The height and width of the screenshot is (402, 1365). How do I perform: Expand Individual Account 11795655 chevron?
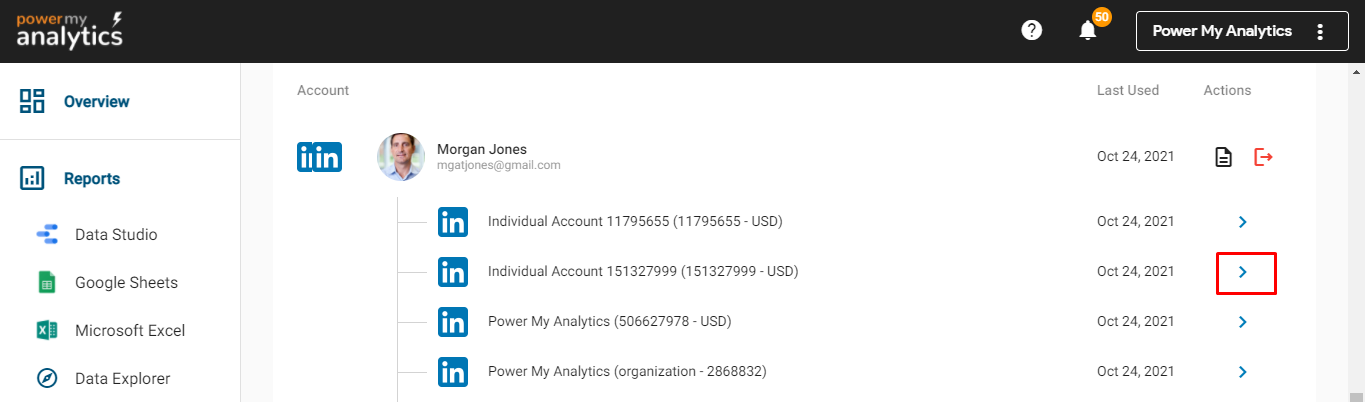(1243, 222)
